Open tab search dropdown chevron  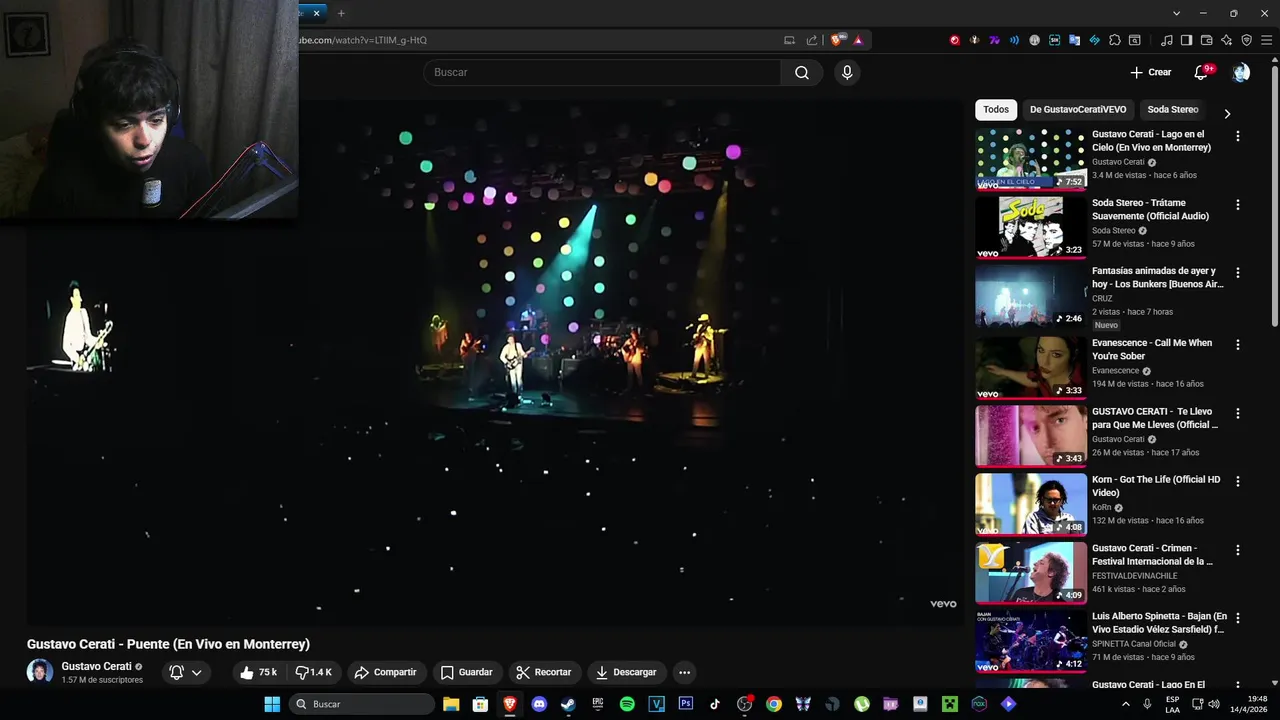pyautogui.click(x=1176, y=13)
